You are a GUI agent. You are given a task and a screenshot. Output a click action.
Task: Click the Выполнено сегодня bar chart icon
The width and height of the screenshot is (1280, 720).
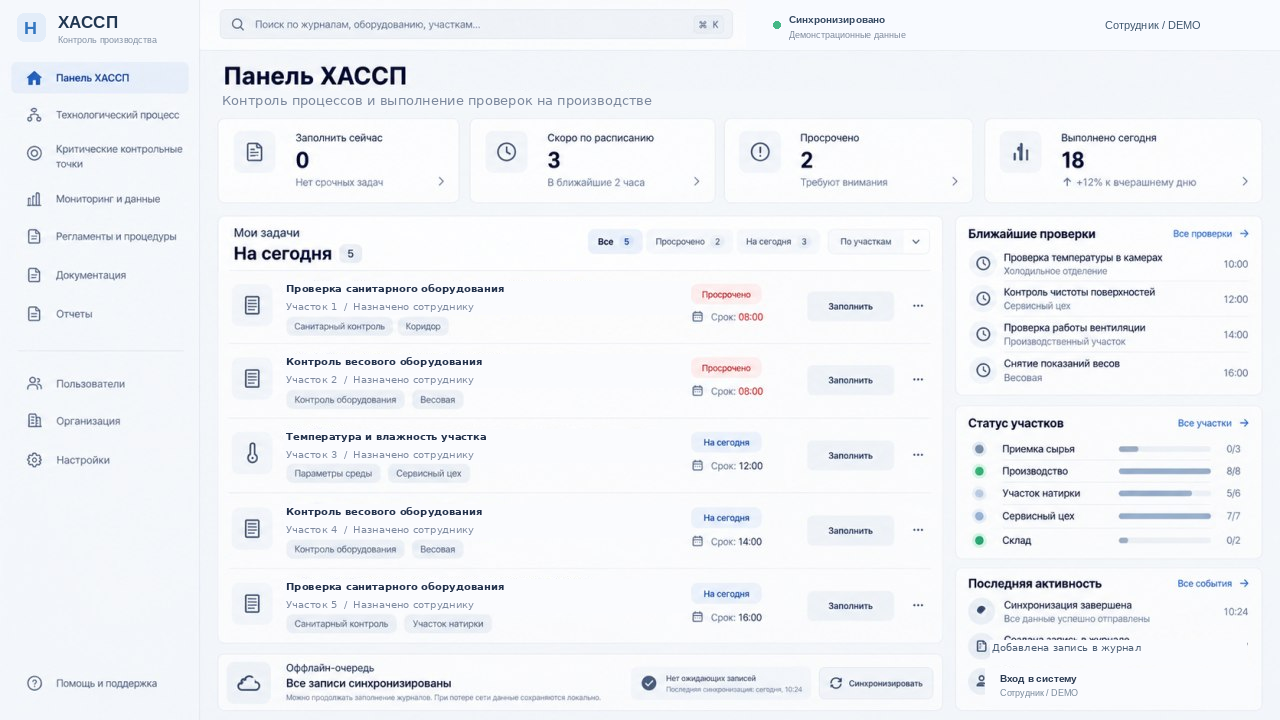pos(1021,152)
